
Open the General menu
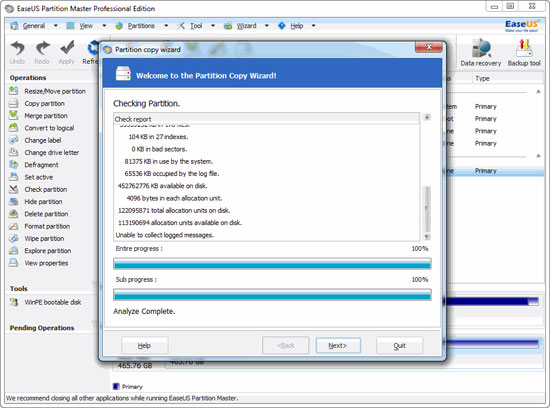pos(34,26)
